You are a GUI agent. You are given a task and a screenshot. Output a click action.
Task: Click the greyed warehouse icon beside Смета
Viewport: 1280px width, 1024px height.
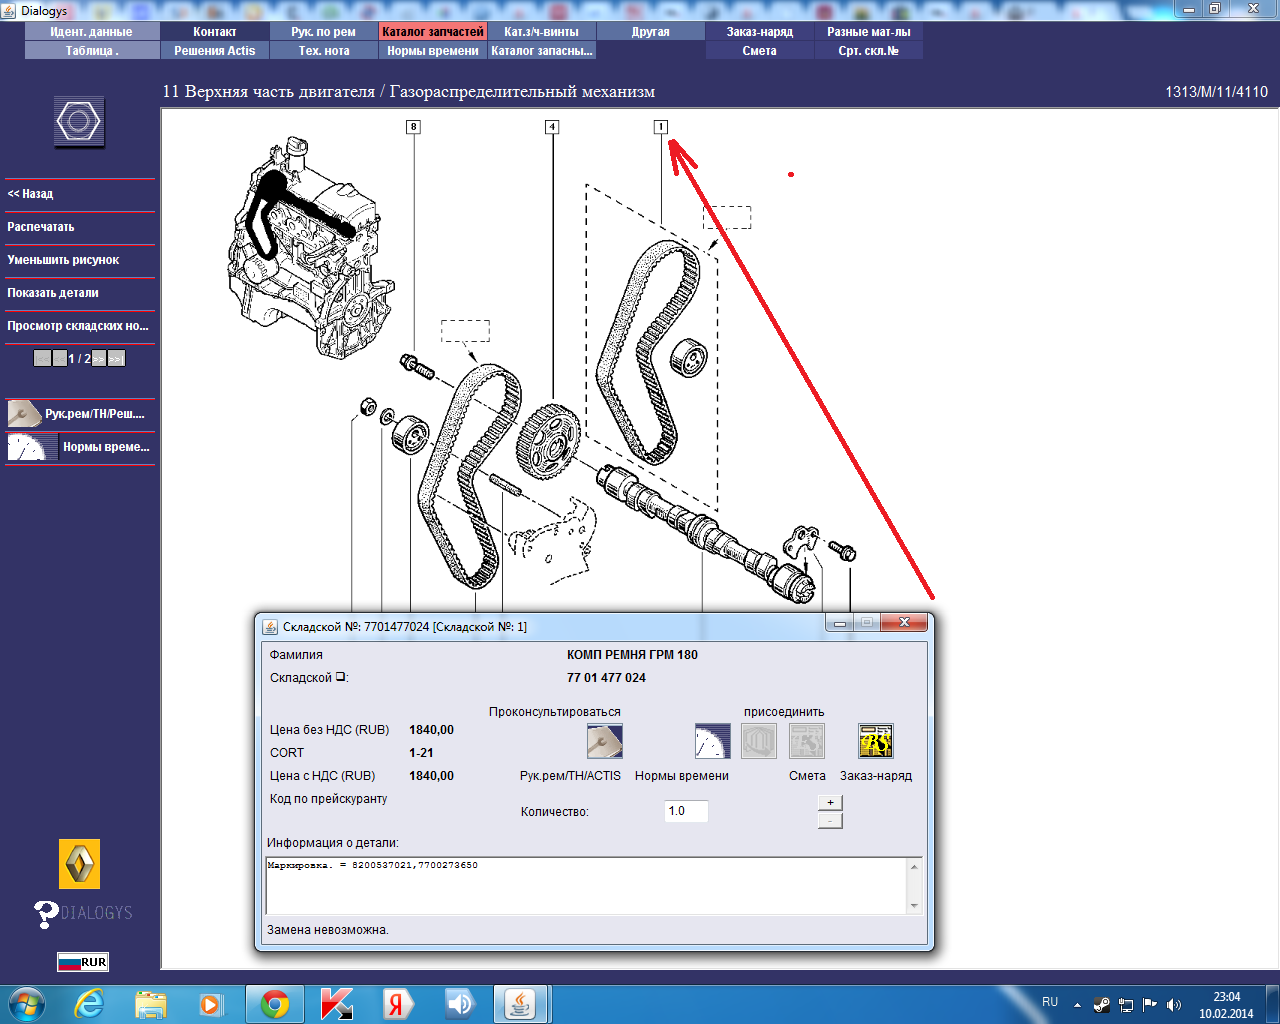[x=759, y=741]
